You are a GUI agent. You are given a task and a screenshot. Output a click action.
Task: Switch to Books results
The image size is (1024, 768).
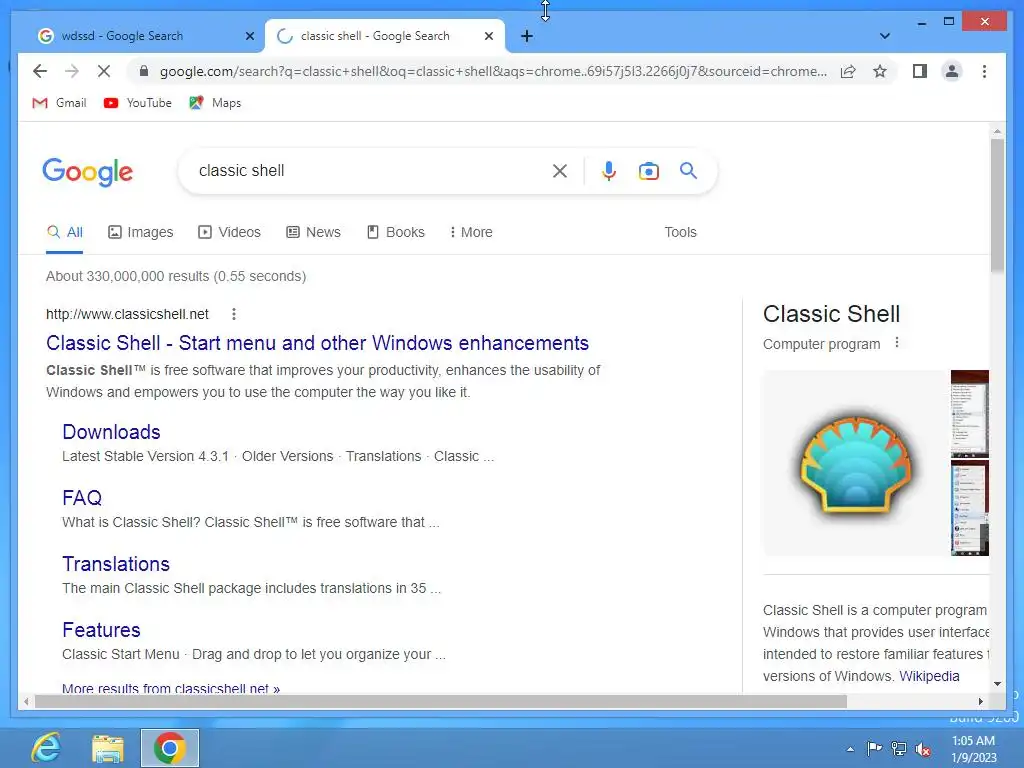coord(396,232)
